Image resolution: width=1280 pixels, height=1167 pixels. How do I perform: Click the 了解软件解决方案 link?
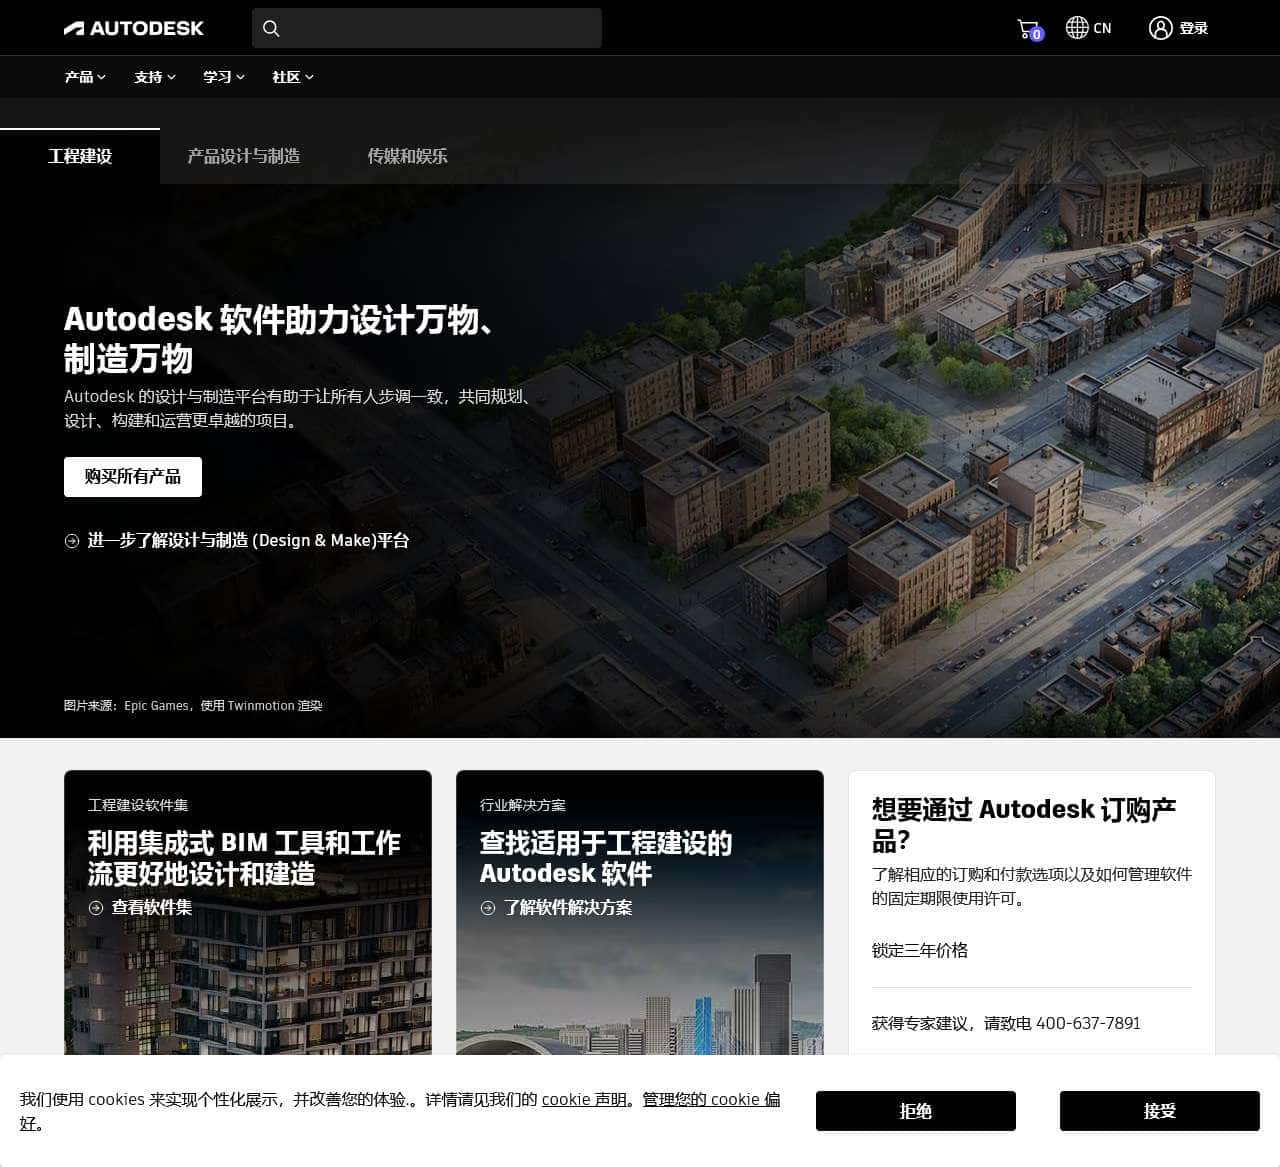point(568,908)
